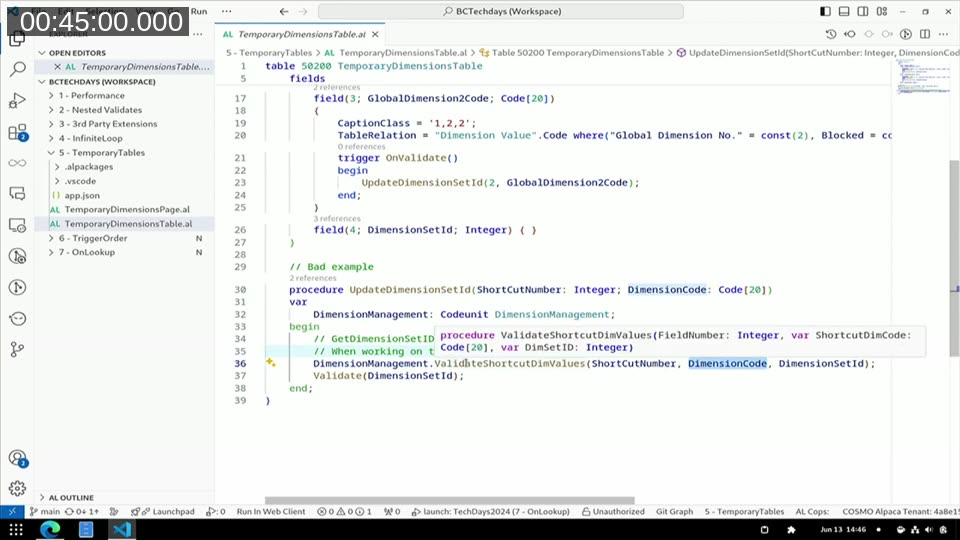Viewport: 960px width, 540px height.
Task: Click 5 - TemporaryTables breadcrumb
Action: tap(269, 53)
